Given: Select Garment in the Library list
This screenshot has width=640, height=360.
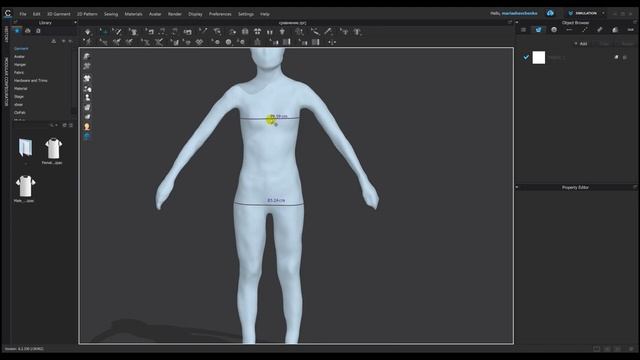Looking at the screenshot, I should pos(21,49).
